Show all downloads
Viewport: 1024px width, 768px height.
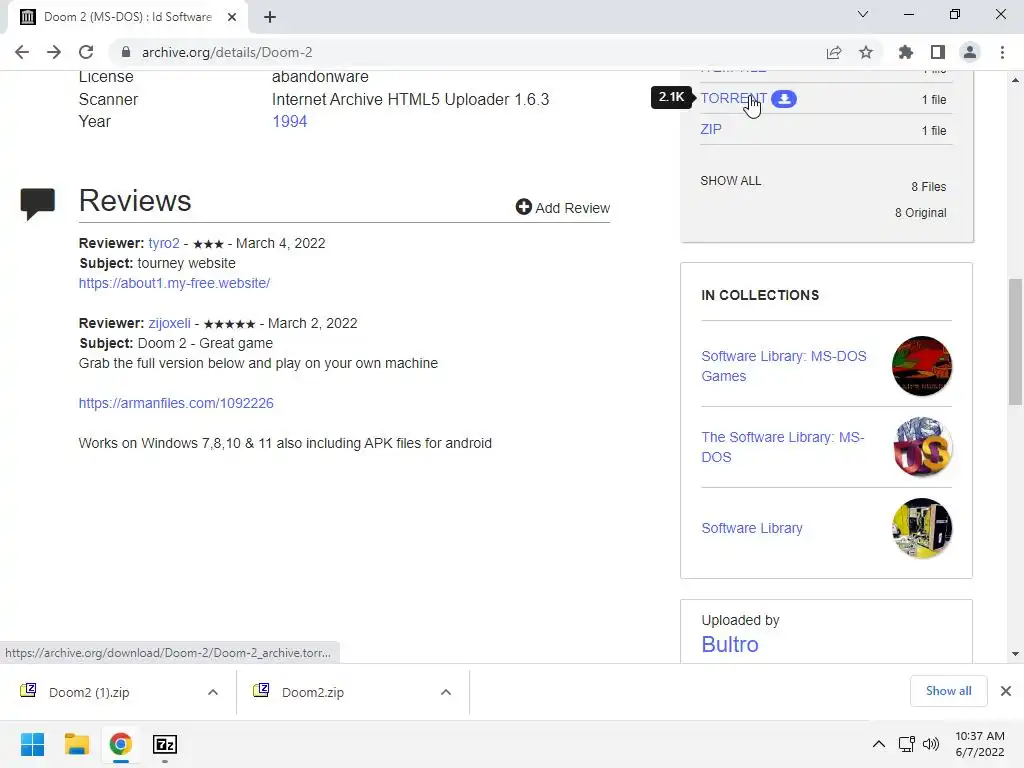point(948,691)
